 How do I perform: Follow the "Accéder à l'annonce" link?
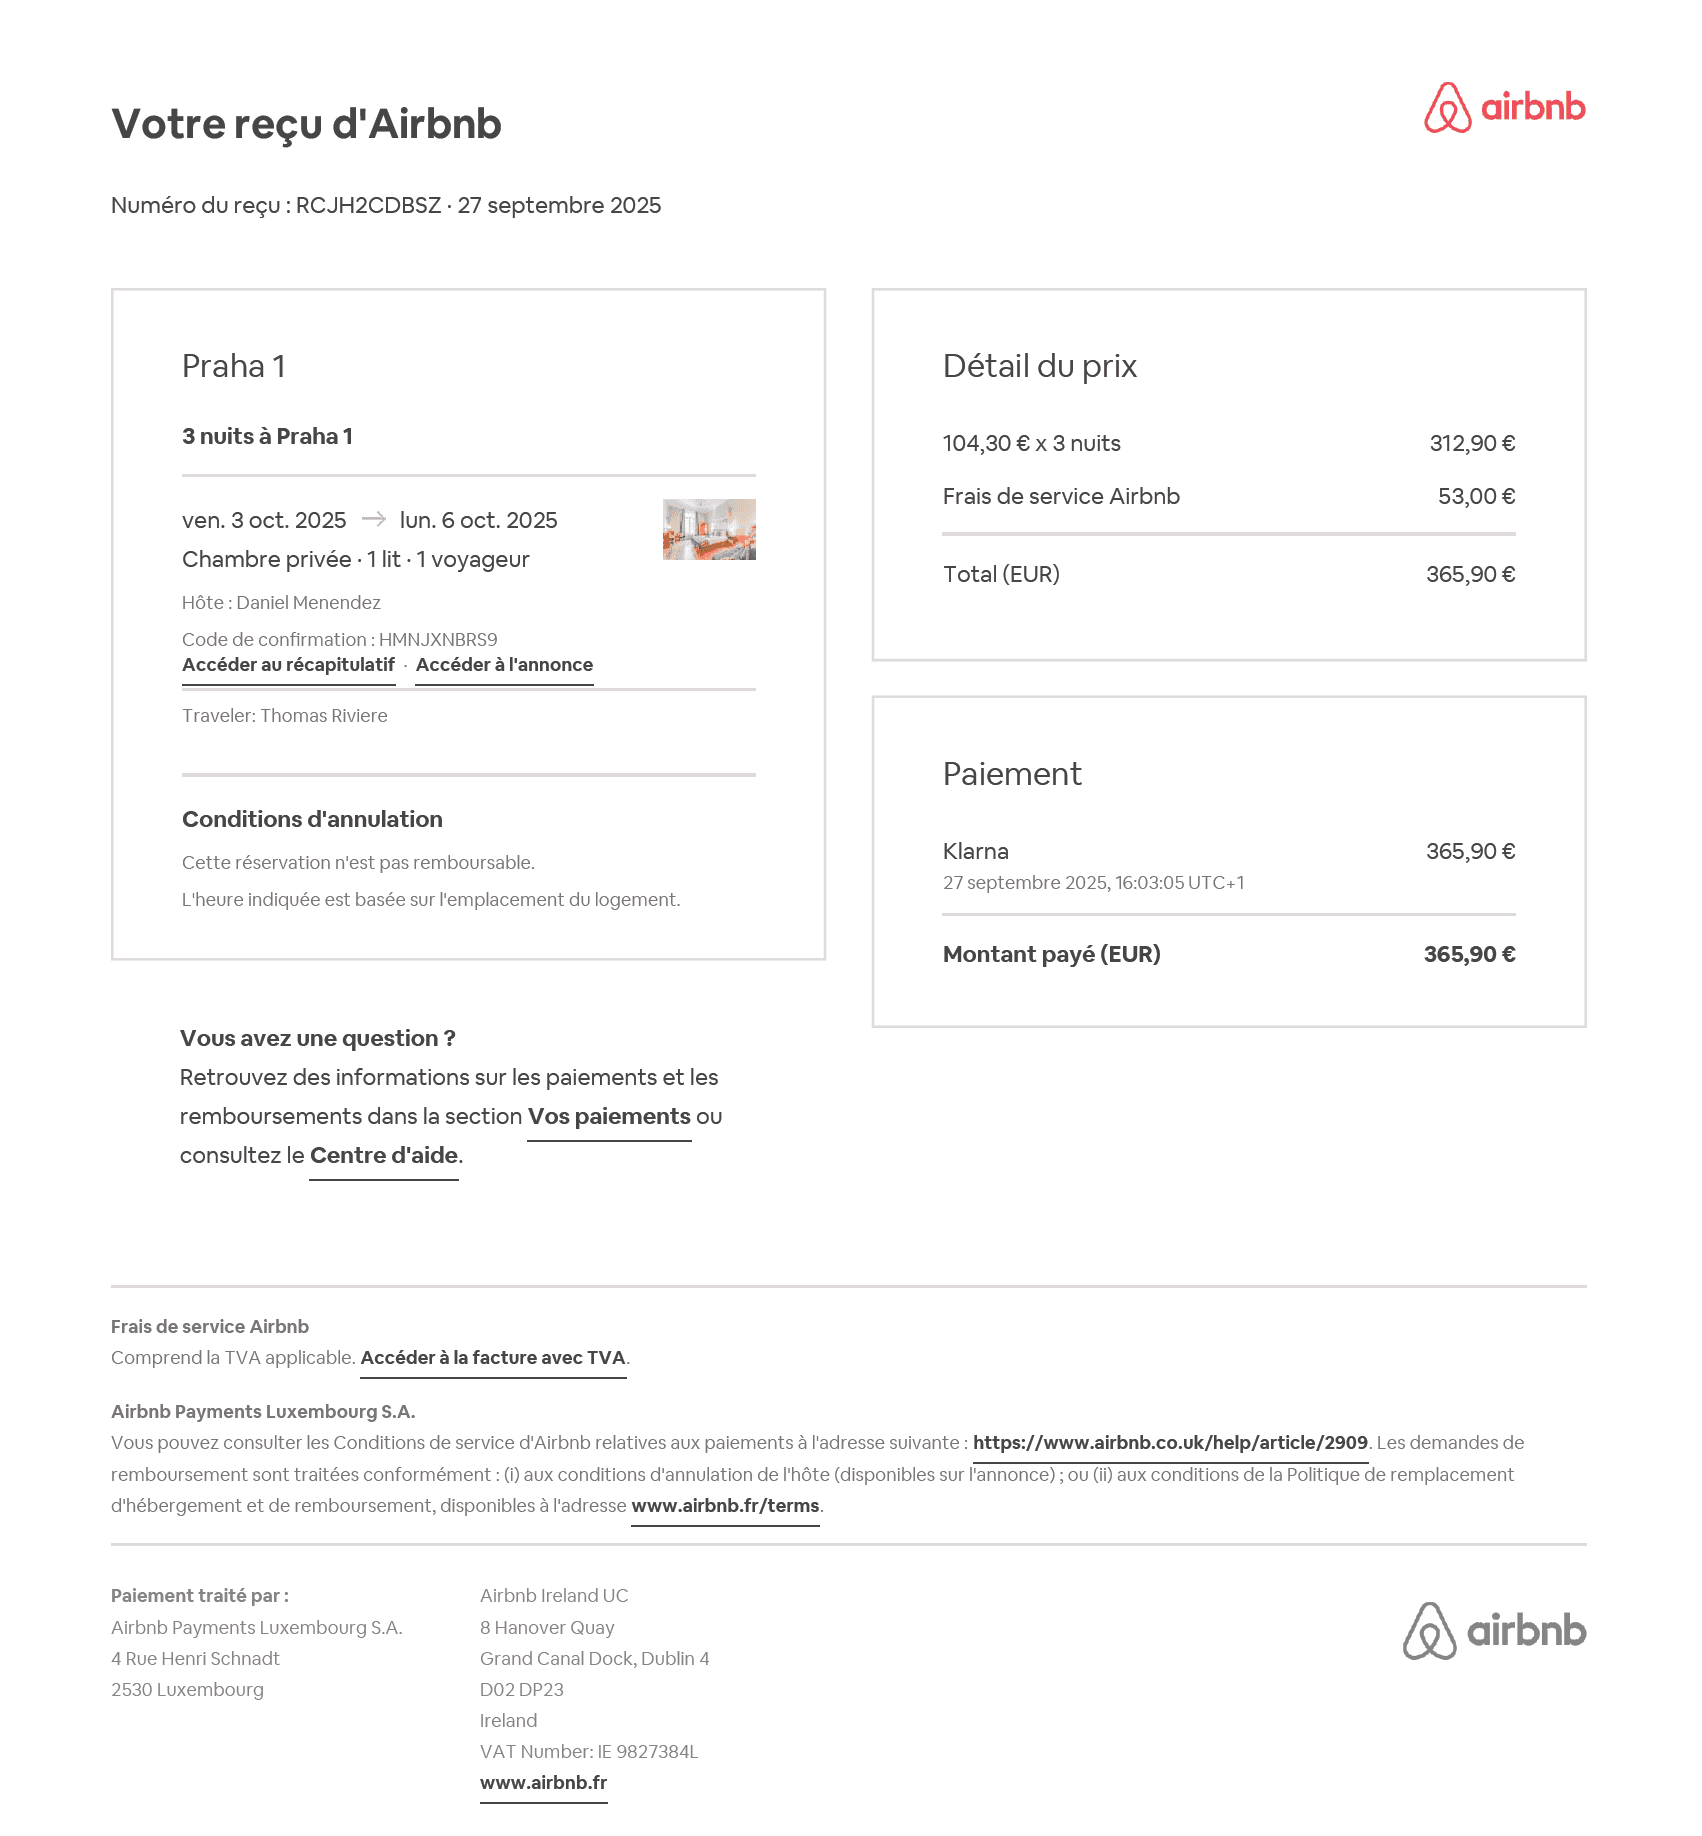(x=504, y=665)
